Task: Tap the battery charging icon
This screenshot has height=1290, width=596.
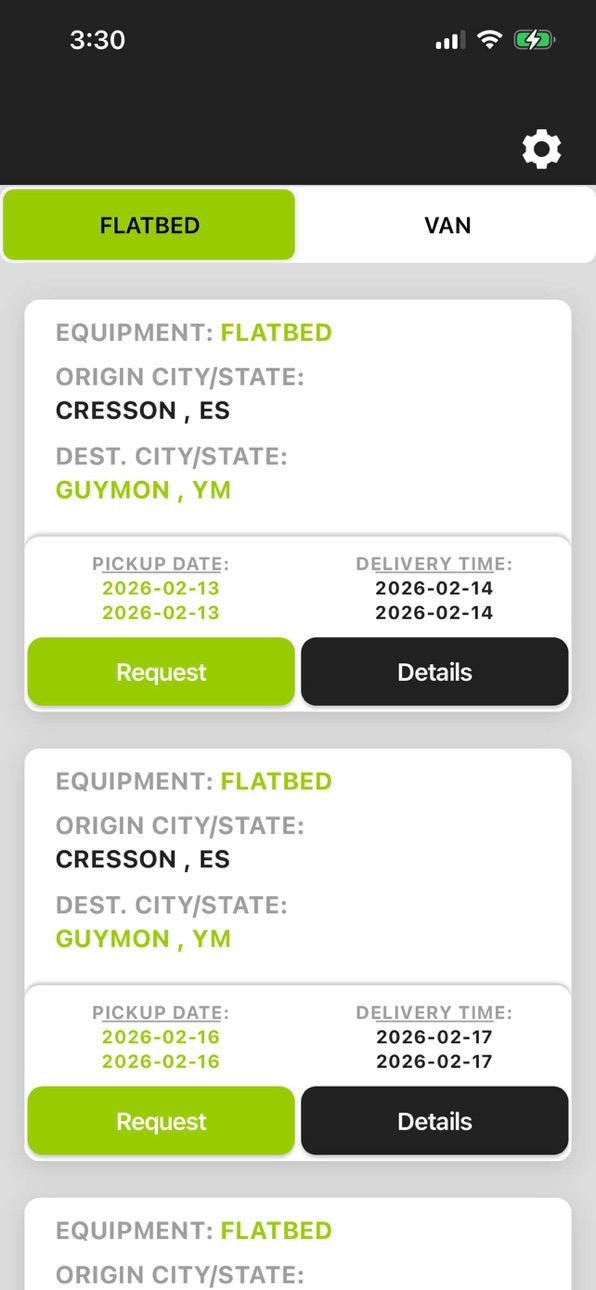Action: [x=534, y=40]
